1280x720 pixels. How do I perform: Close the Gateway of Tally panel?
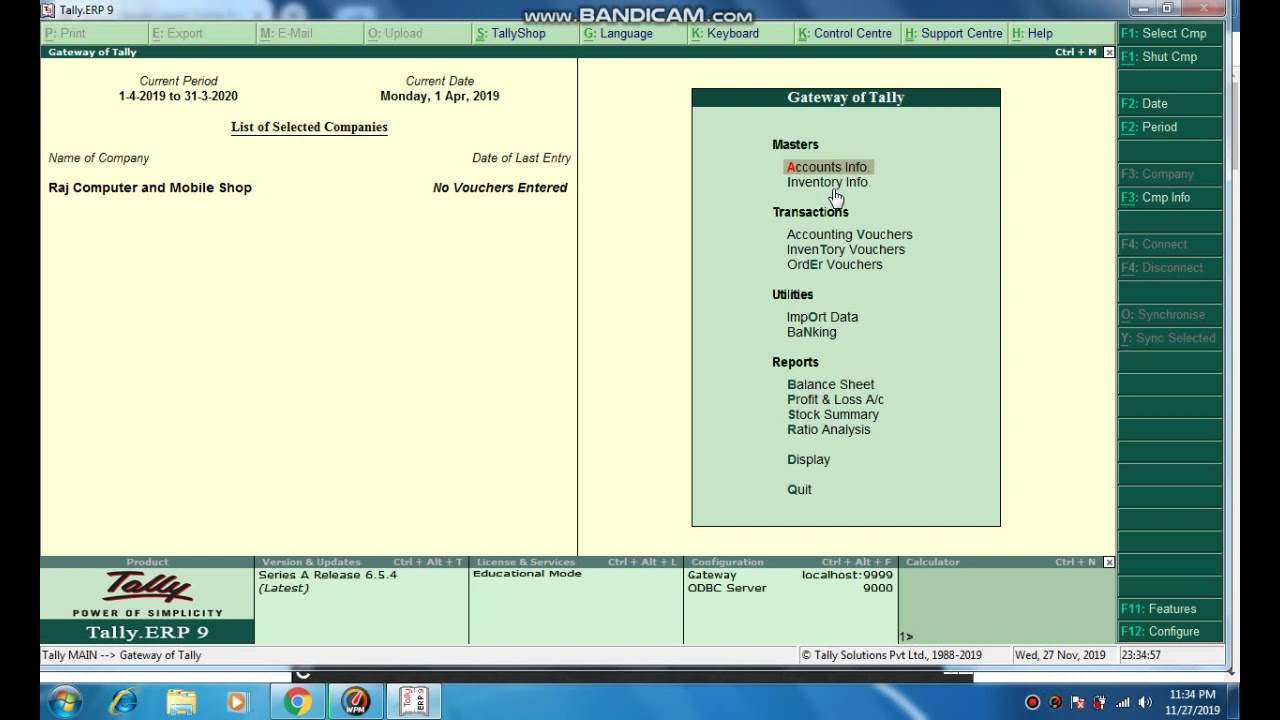coord(1109,52)
